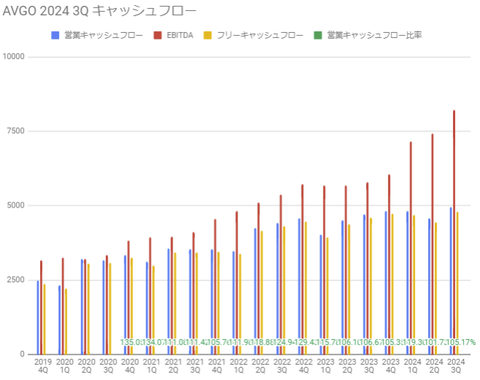This screenshot has height=380, width=480.
Task: Click the blue operating cash flow bar for 2023 1Q
Action: [x=321, y=294]
